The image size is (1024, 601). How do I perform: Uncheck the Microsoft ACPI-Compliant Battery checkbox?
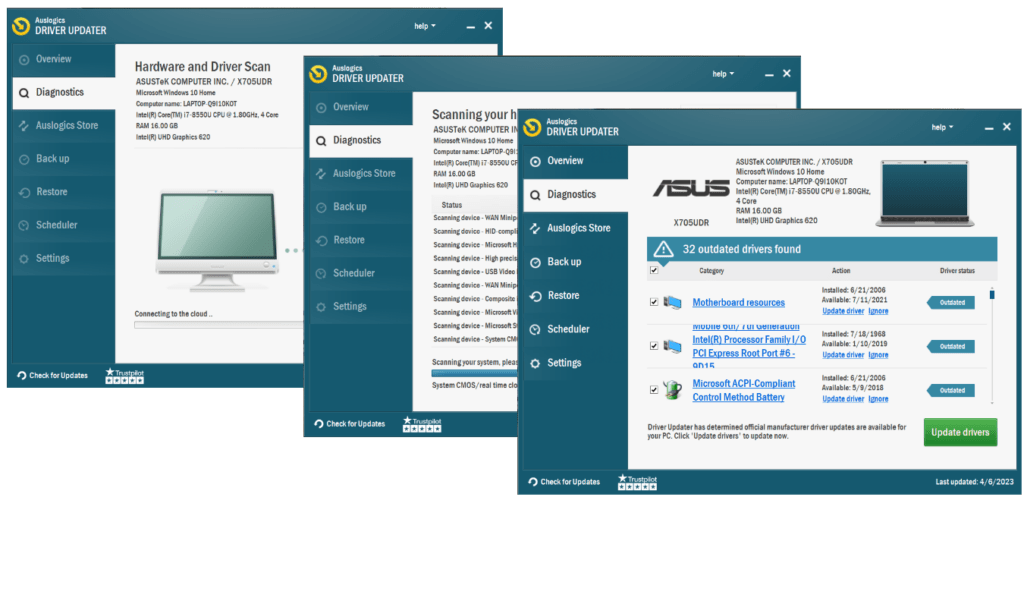tap(654, 390)
